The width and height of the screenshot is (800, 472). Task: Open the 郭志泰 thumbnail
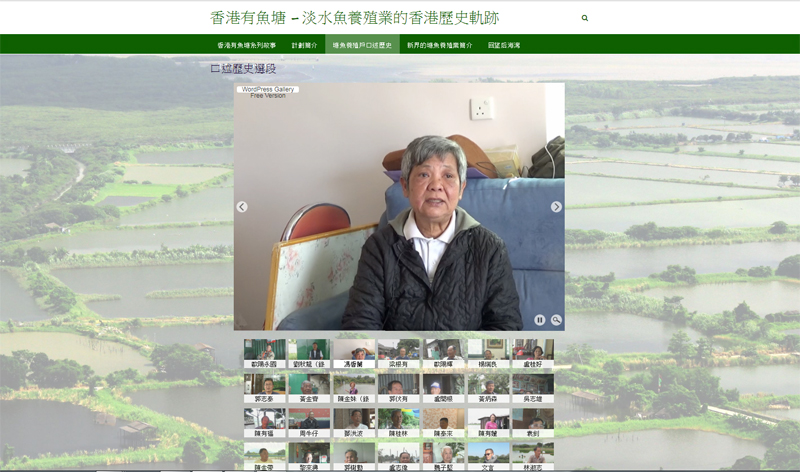click(x=265, y=387)
